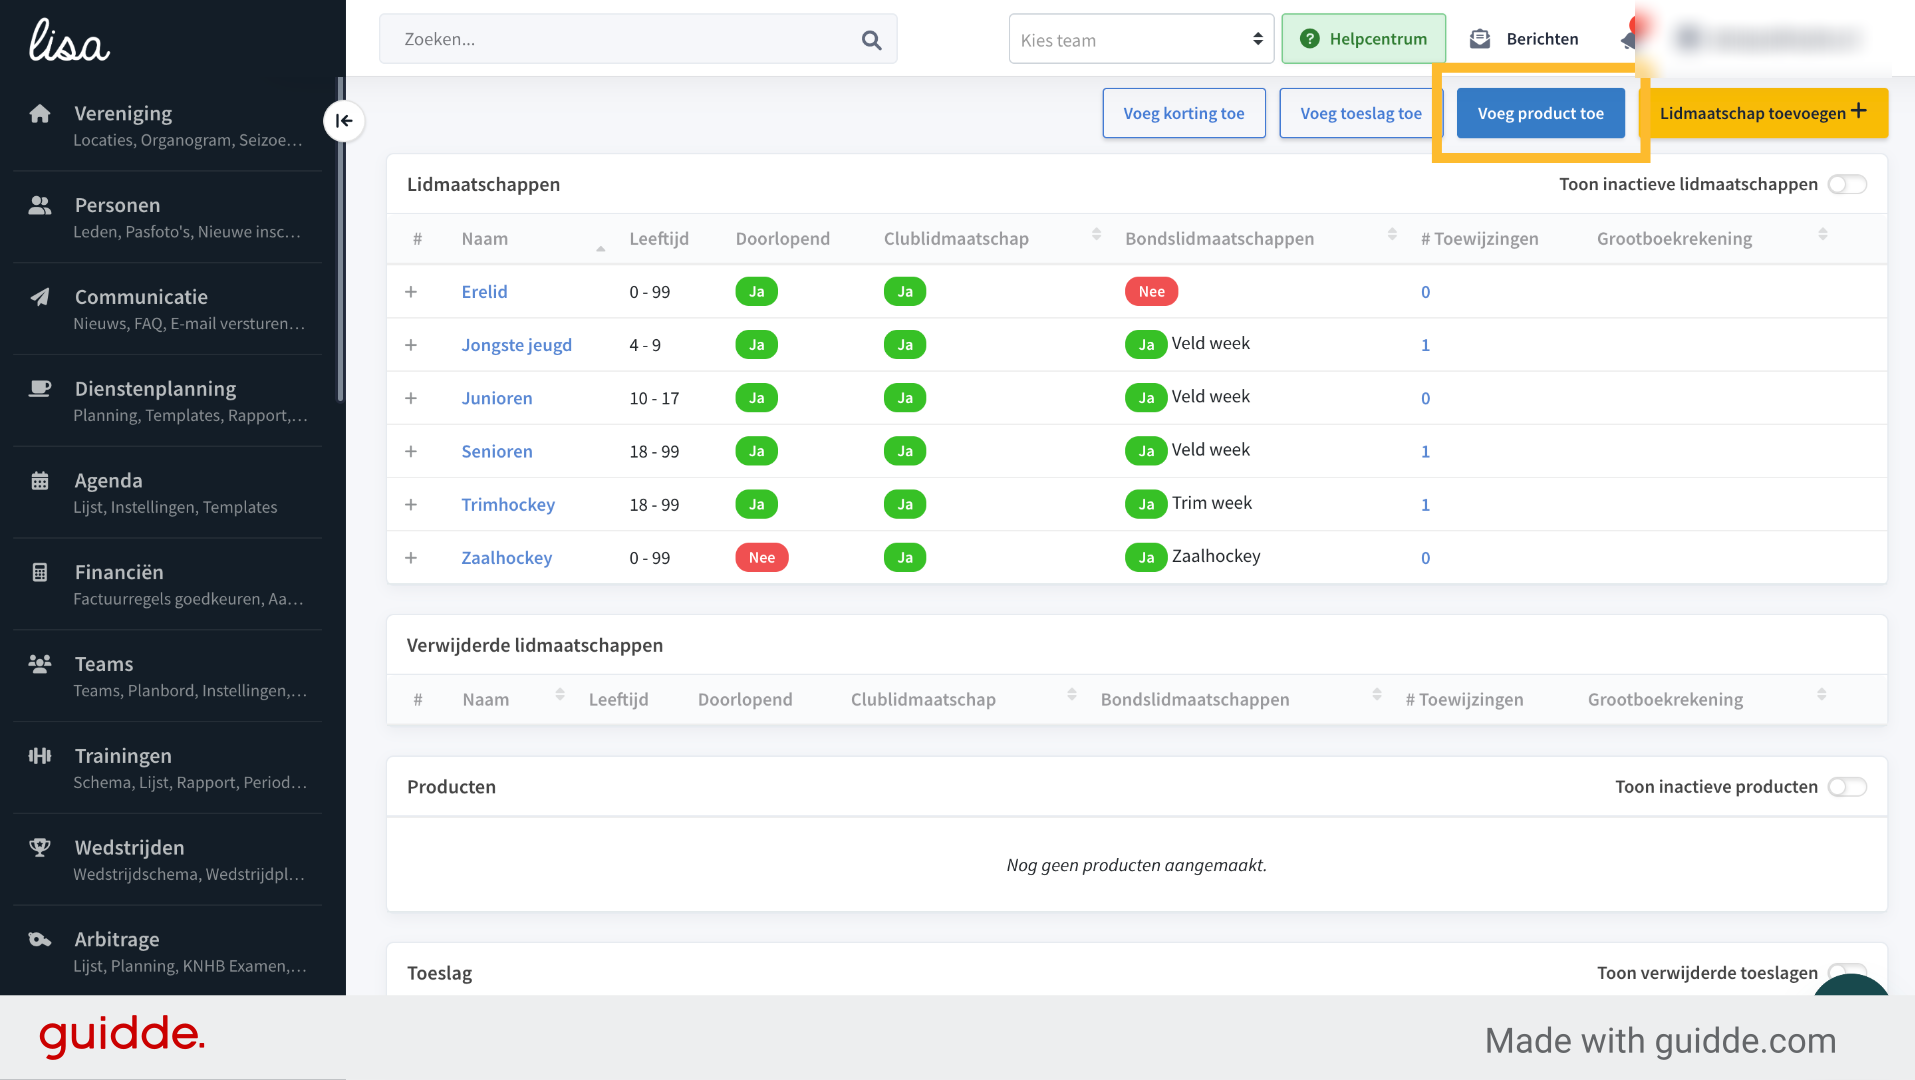Open the Trimhockey membership link
The image size is (1915, 1080).
pos(508,505)
